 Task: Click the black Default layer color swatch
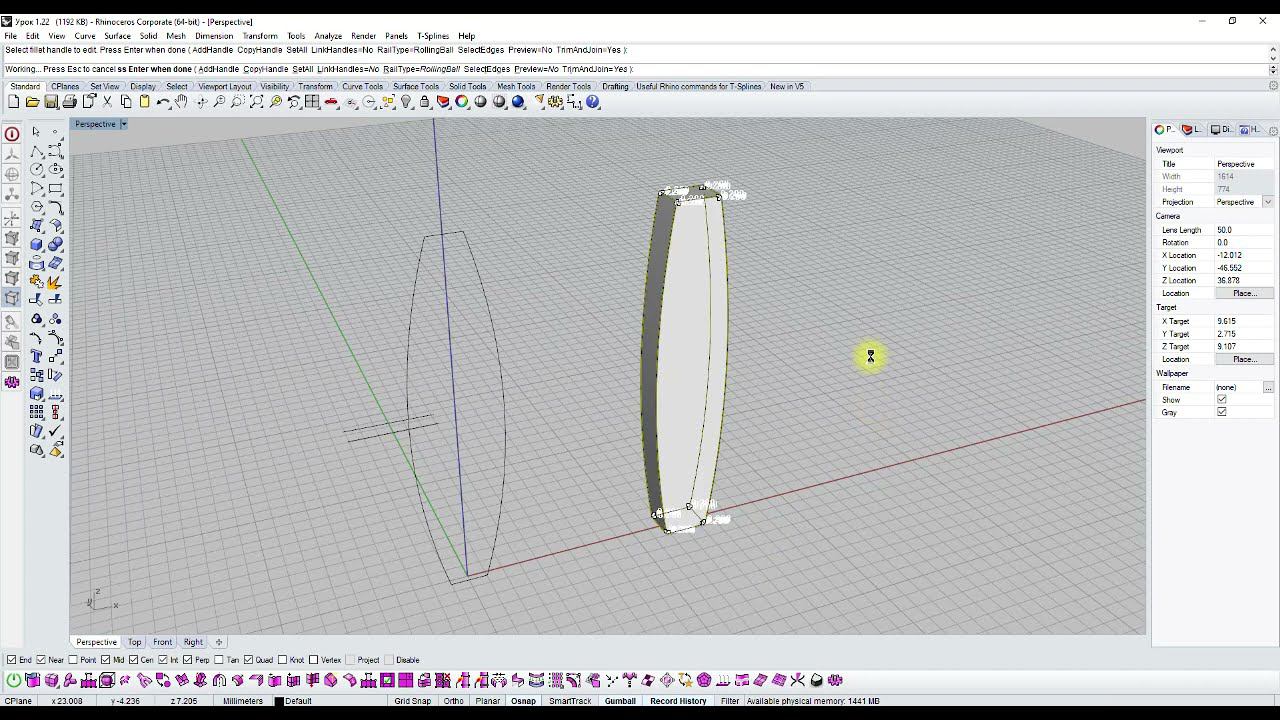coord(279,701)
